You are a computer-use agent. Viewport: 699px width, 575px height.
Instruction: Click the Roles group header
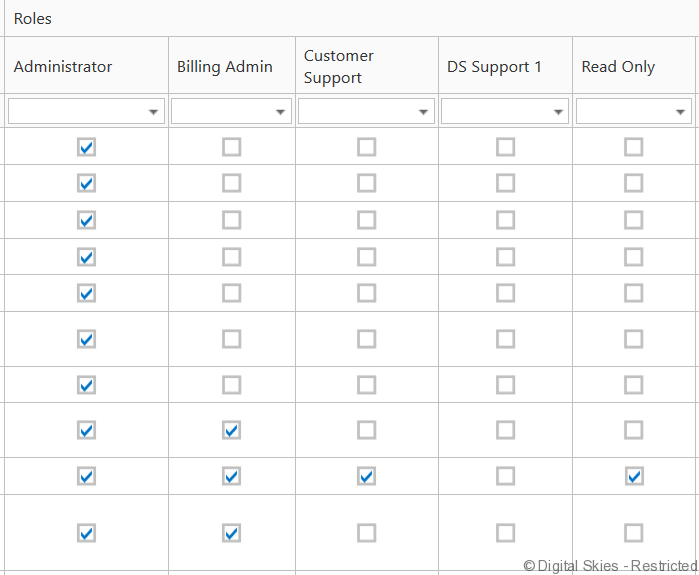[x=33, y=19]
